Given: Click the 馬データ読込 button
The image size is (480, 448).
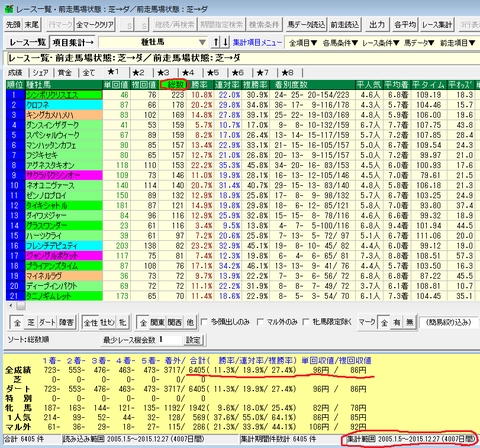Looking at the screenshot, I should click(x=306, y=25).
